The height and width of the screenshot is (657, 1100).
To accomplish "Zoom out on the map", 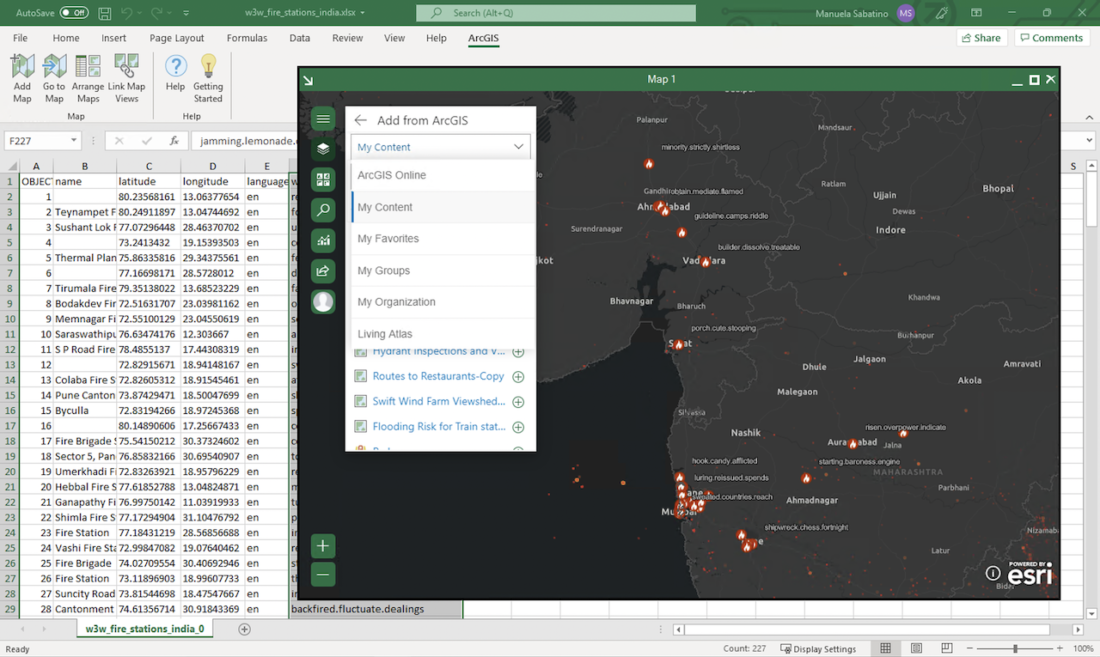I will [323, 575].
